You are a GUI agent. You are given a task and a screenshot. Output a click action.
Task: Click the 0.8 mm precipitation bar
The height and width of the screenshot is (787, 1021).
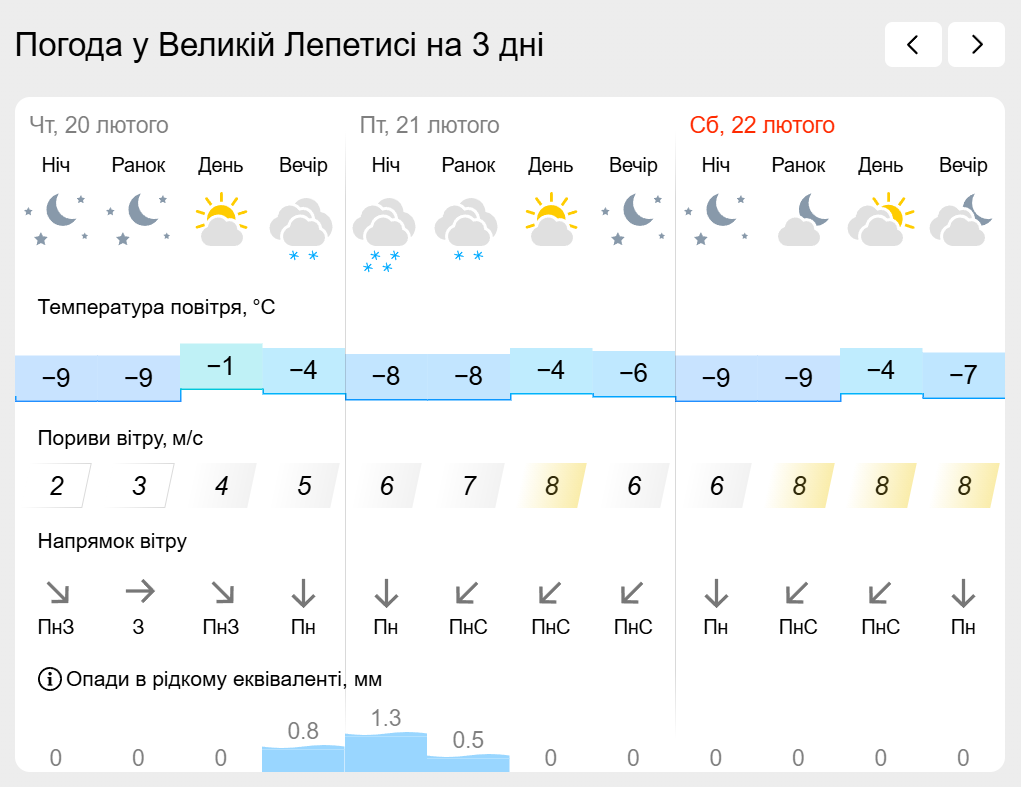(x=303, y=758)
